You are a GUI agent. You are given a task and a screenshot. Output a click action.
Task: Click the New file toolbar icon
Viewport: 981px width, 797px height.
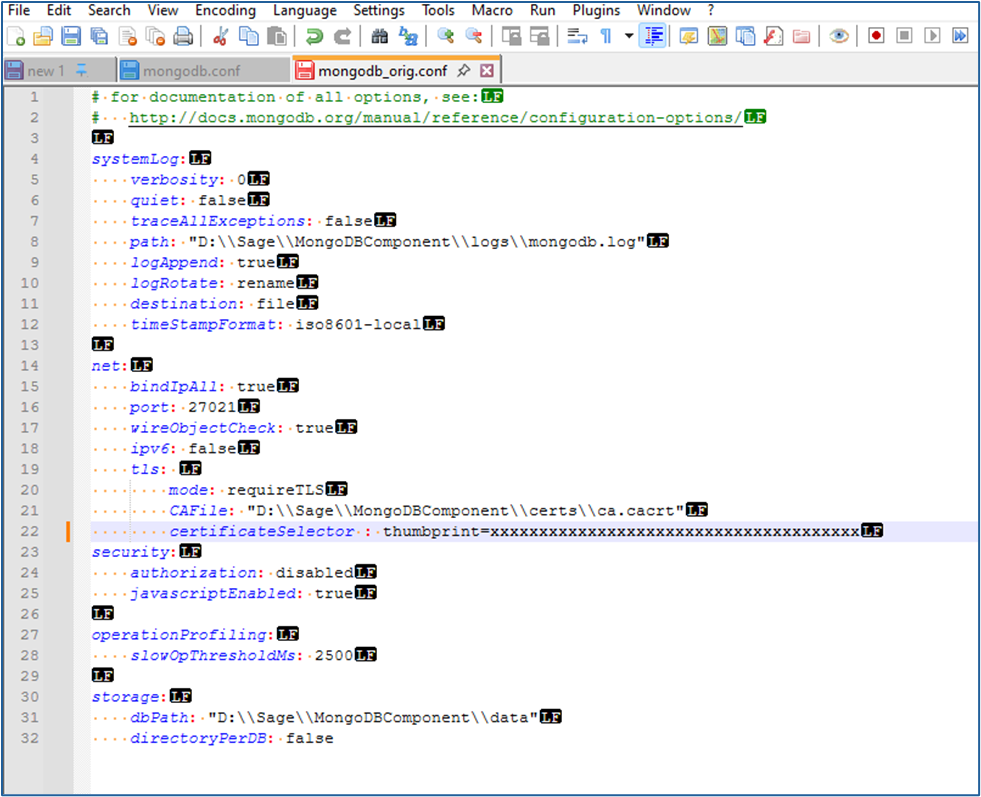(x=16, y=36)
